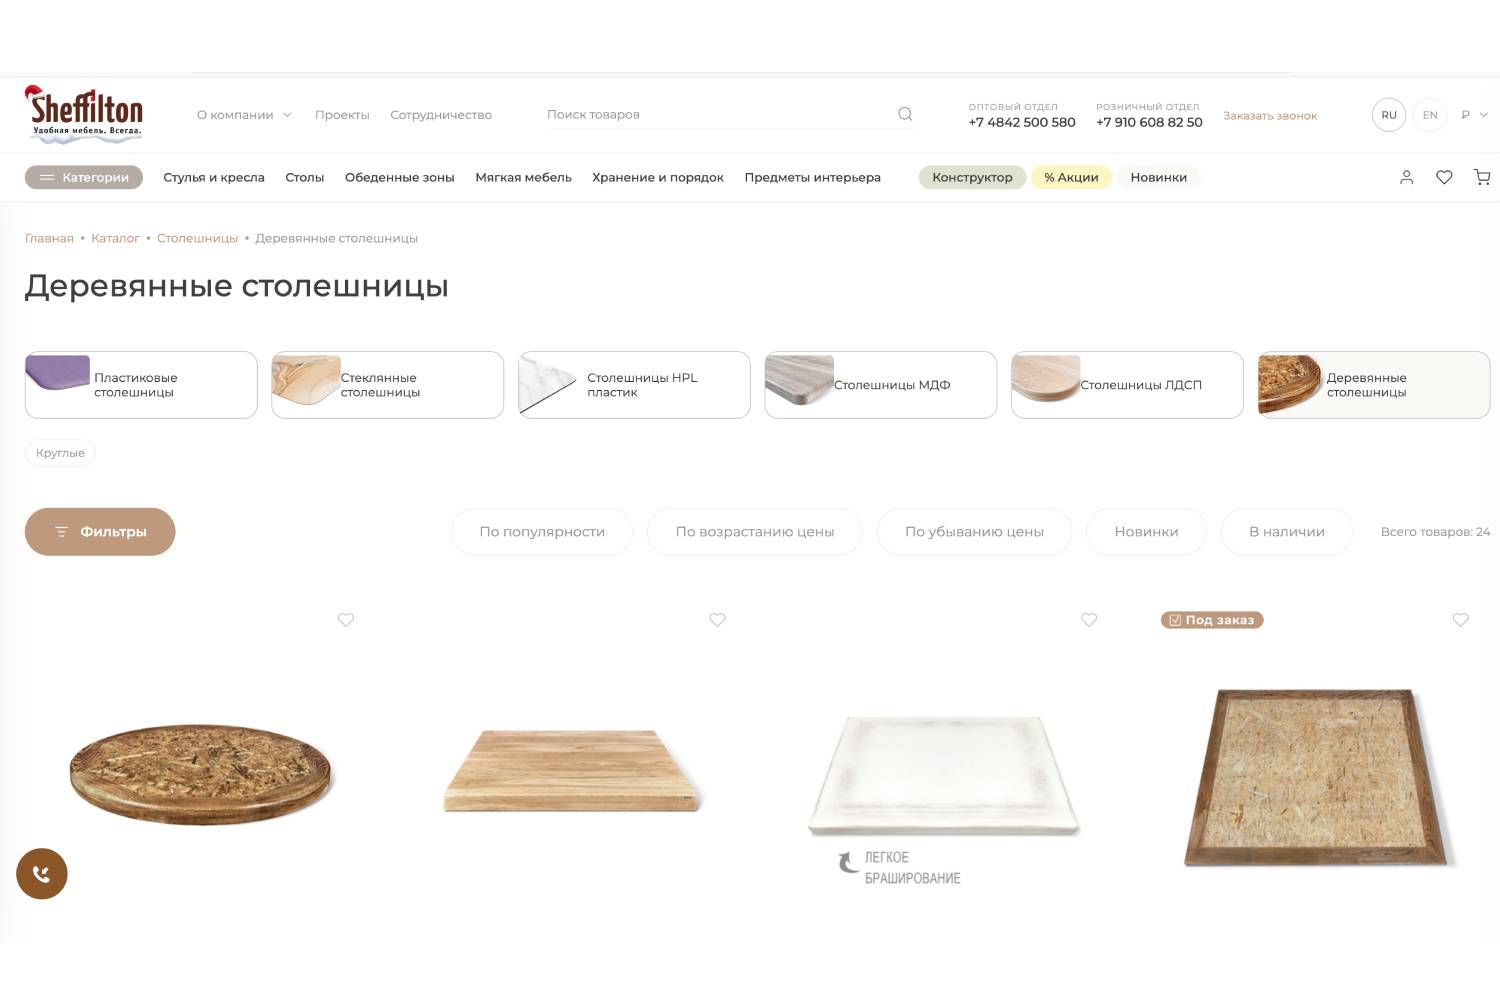Screen dimensions: 1500x999
Task: Click the Sheffilton logo
Action: pyautogui.click(x=85, y=114)
